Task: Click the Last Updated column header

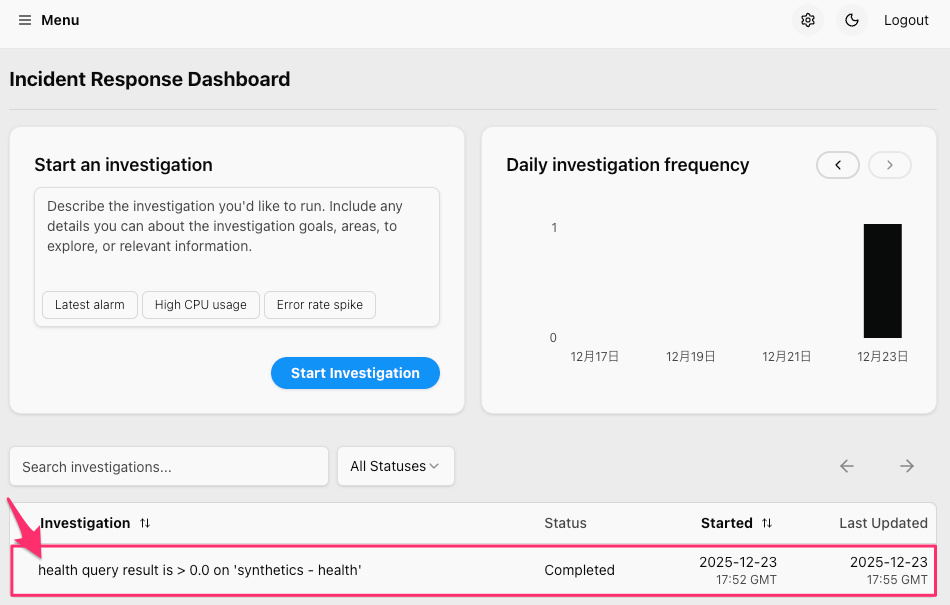Action: [x=883, y=523]
